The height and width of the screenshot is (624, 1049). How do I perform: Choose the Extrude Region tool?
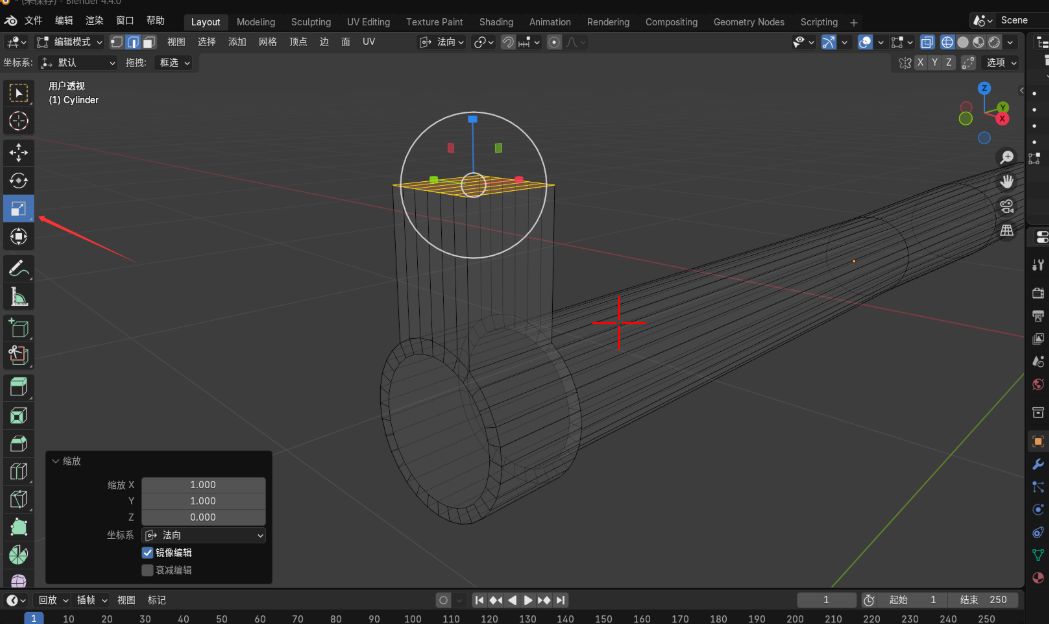tap(18, 386)
